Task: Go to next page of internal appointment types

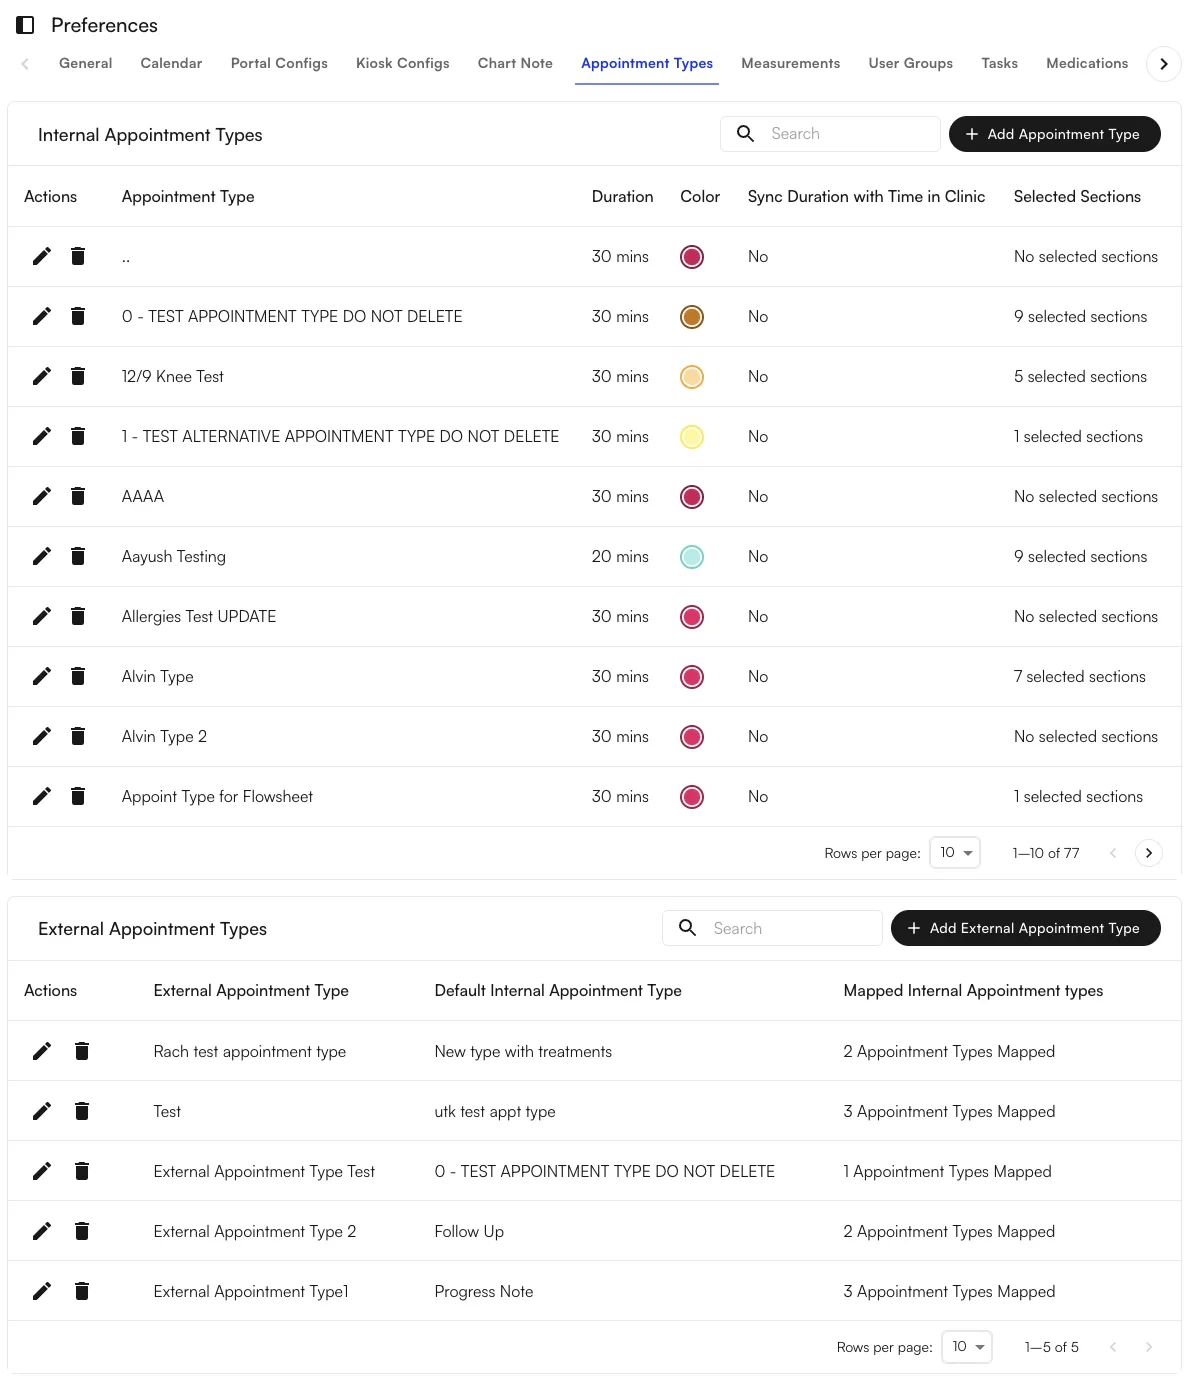Action: 1148,852
